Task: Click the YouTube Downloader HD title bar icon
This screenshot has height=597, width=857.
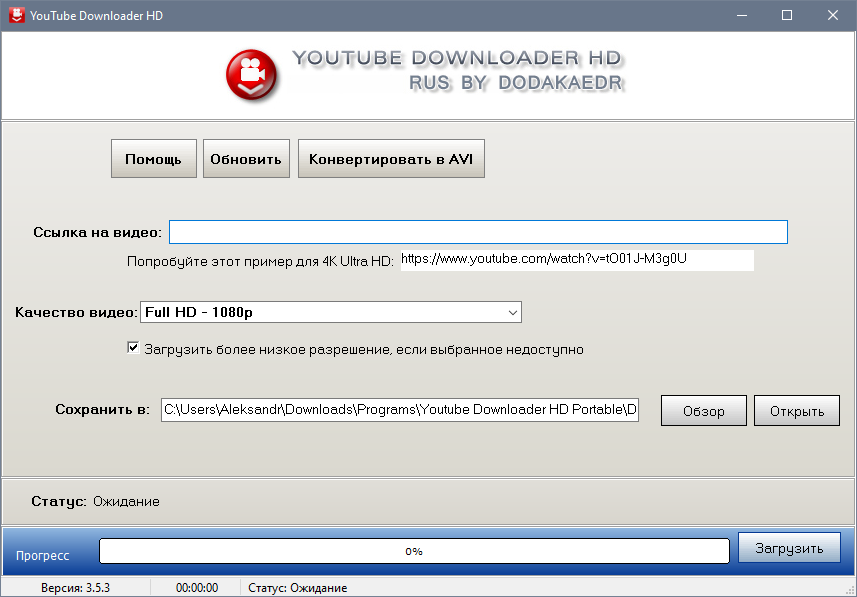Action: pos(15,15)
